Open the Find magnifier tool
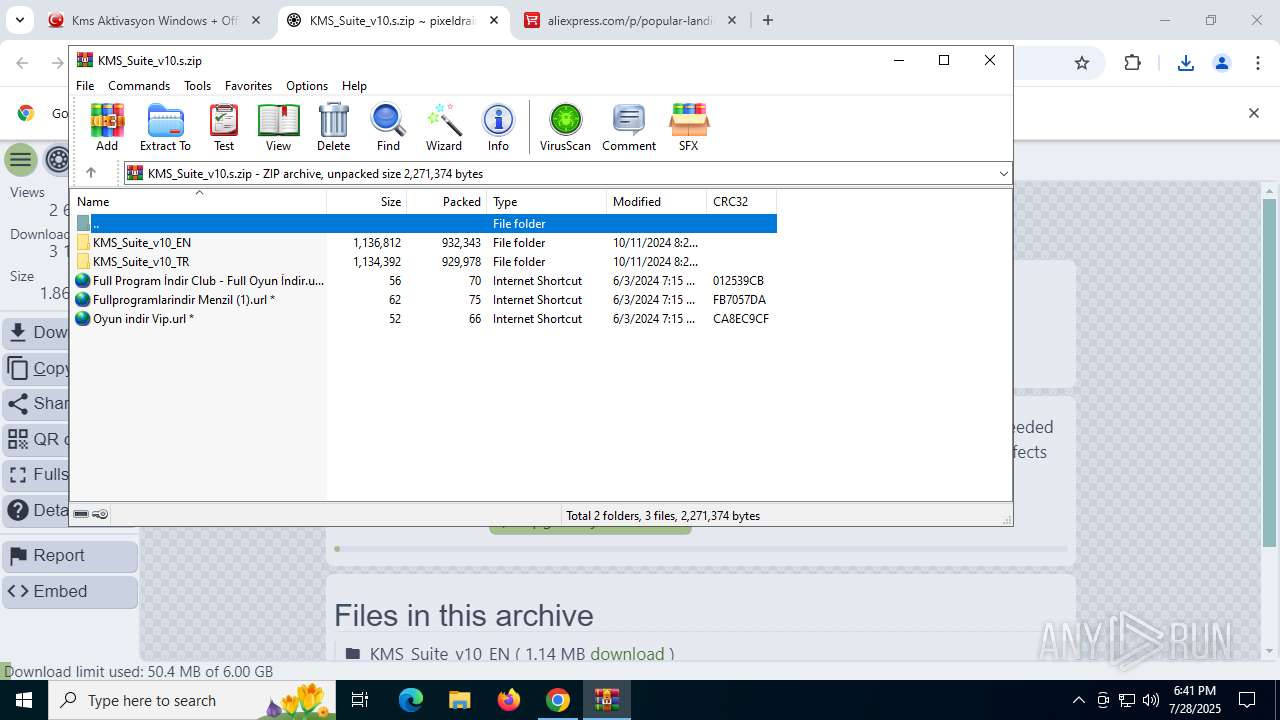1280x720 pixels. [388, 127]
